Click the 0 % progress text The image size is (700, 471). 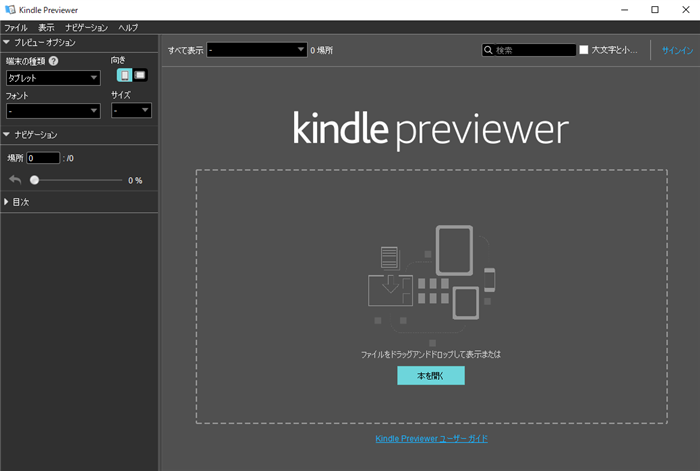(x=135, y=180)
